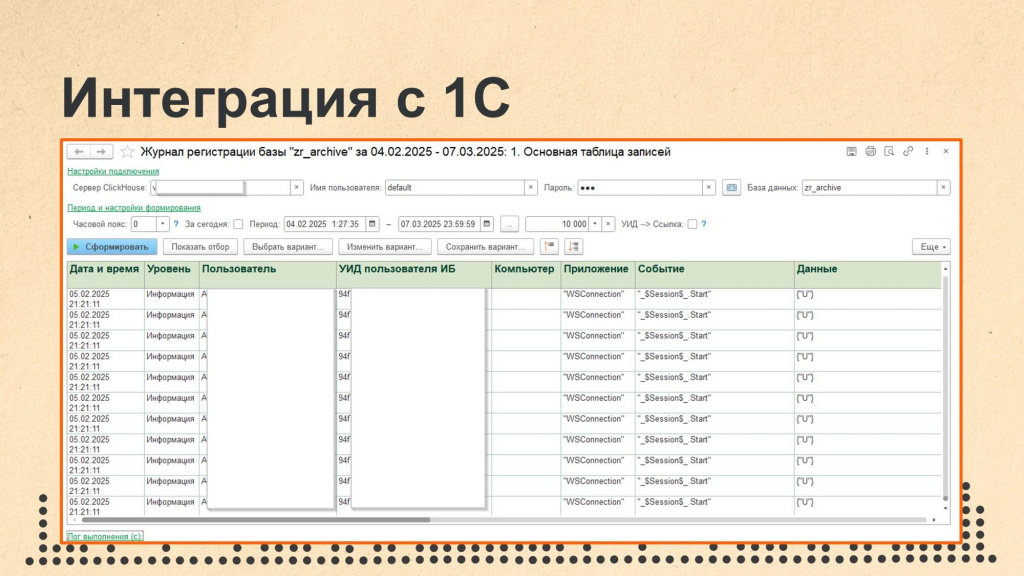This screenshot has width=1024, height=576.
Task: Click the Сформировать button
Action: point(112,247)
